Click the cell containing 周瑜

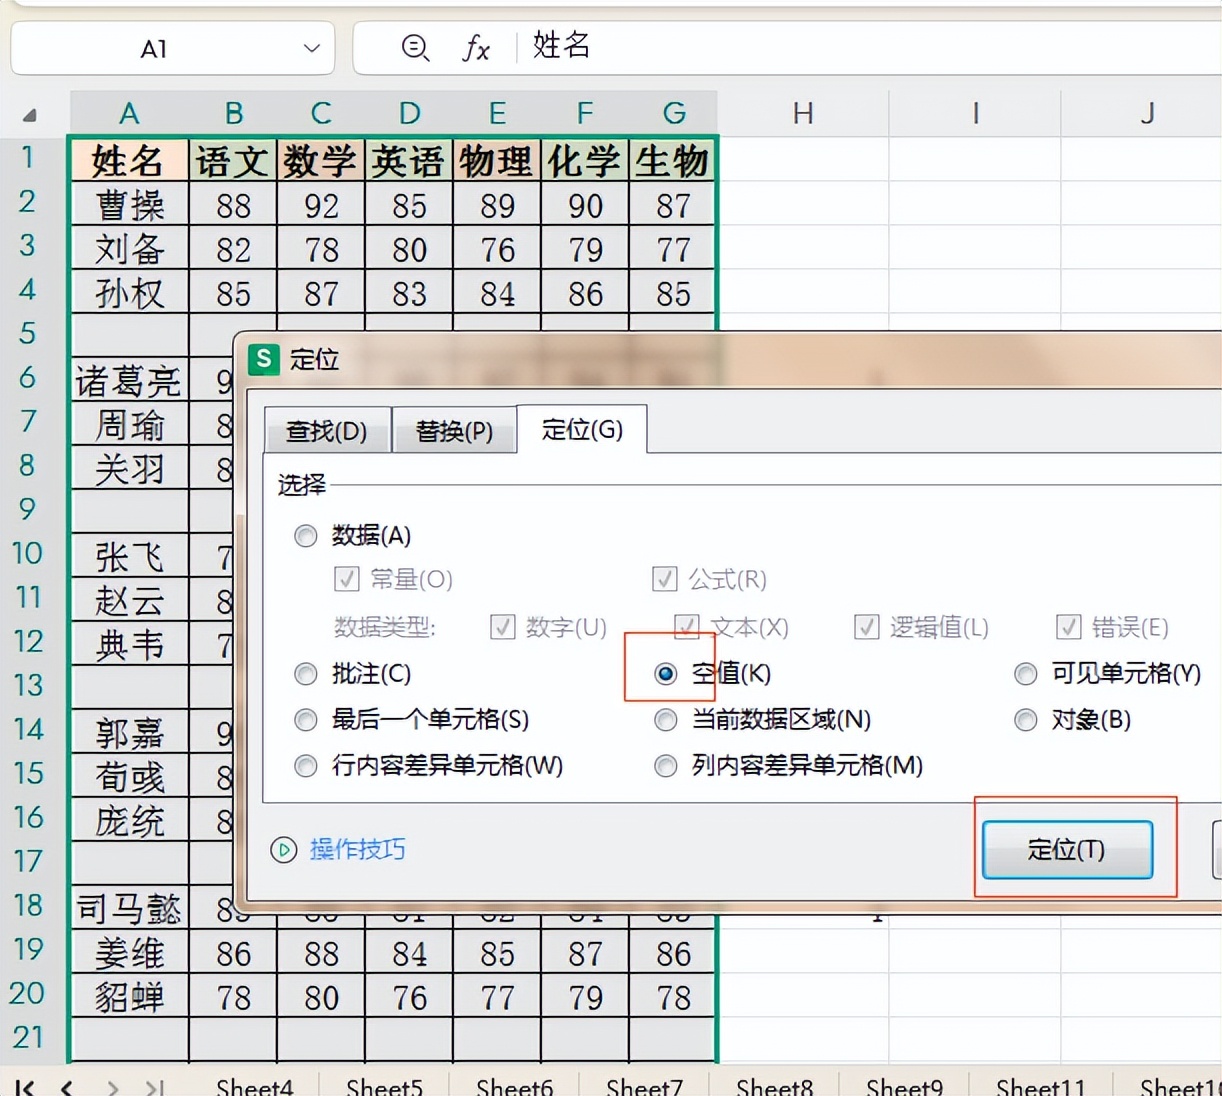click(130, 424)
